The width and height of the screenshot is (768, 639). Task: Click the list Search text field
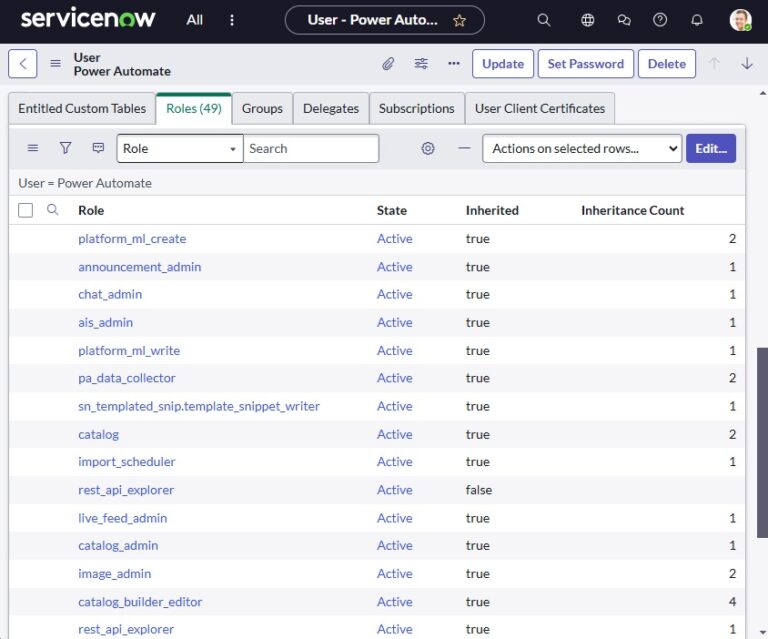311,148
